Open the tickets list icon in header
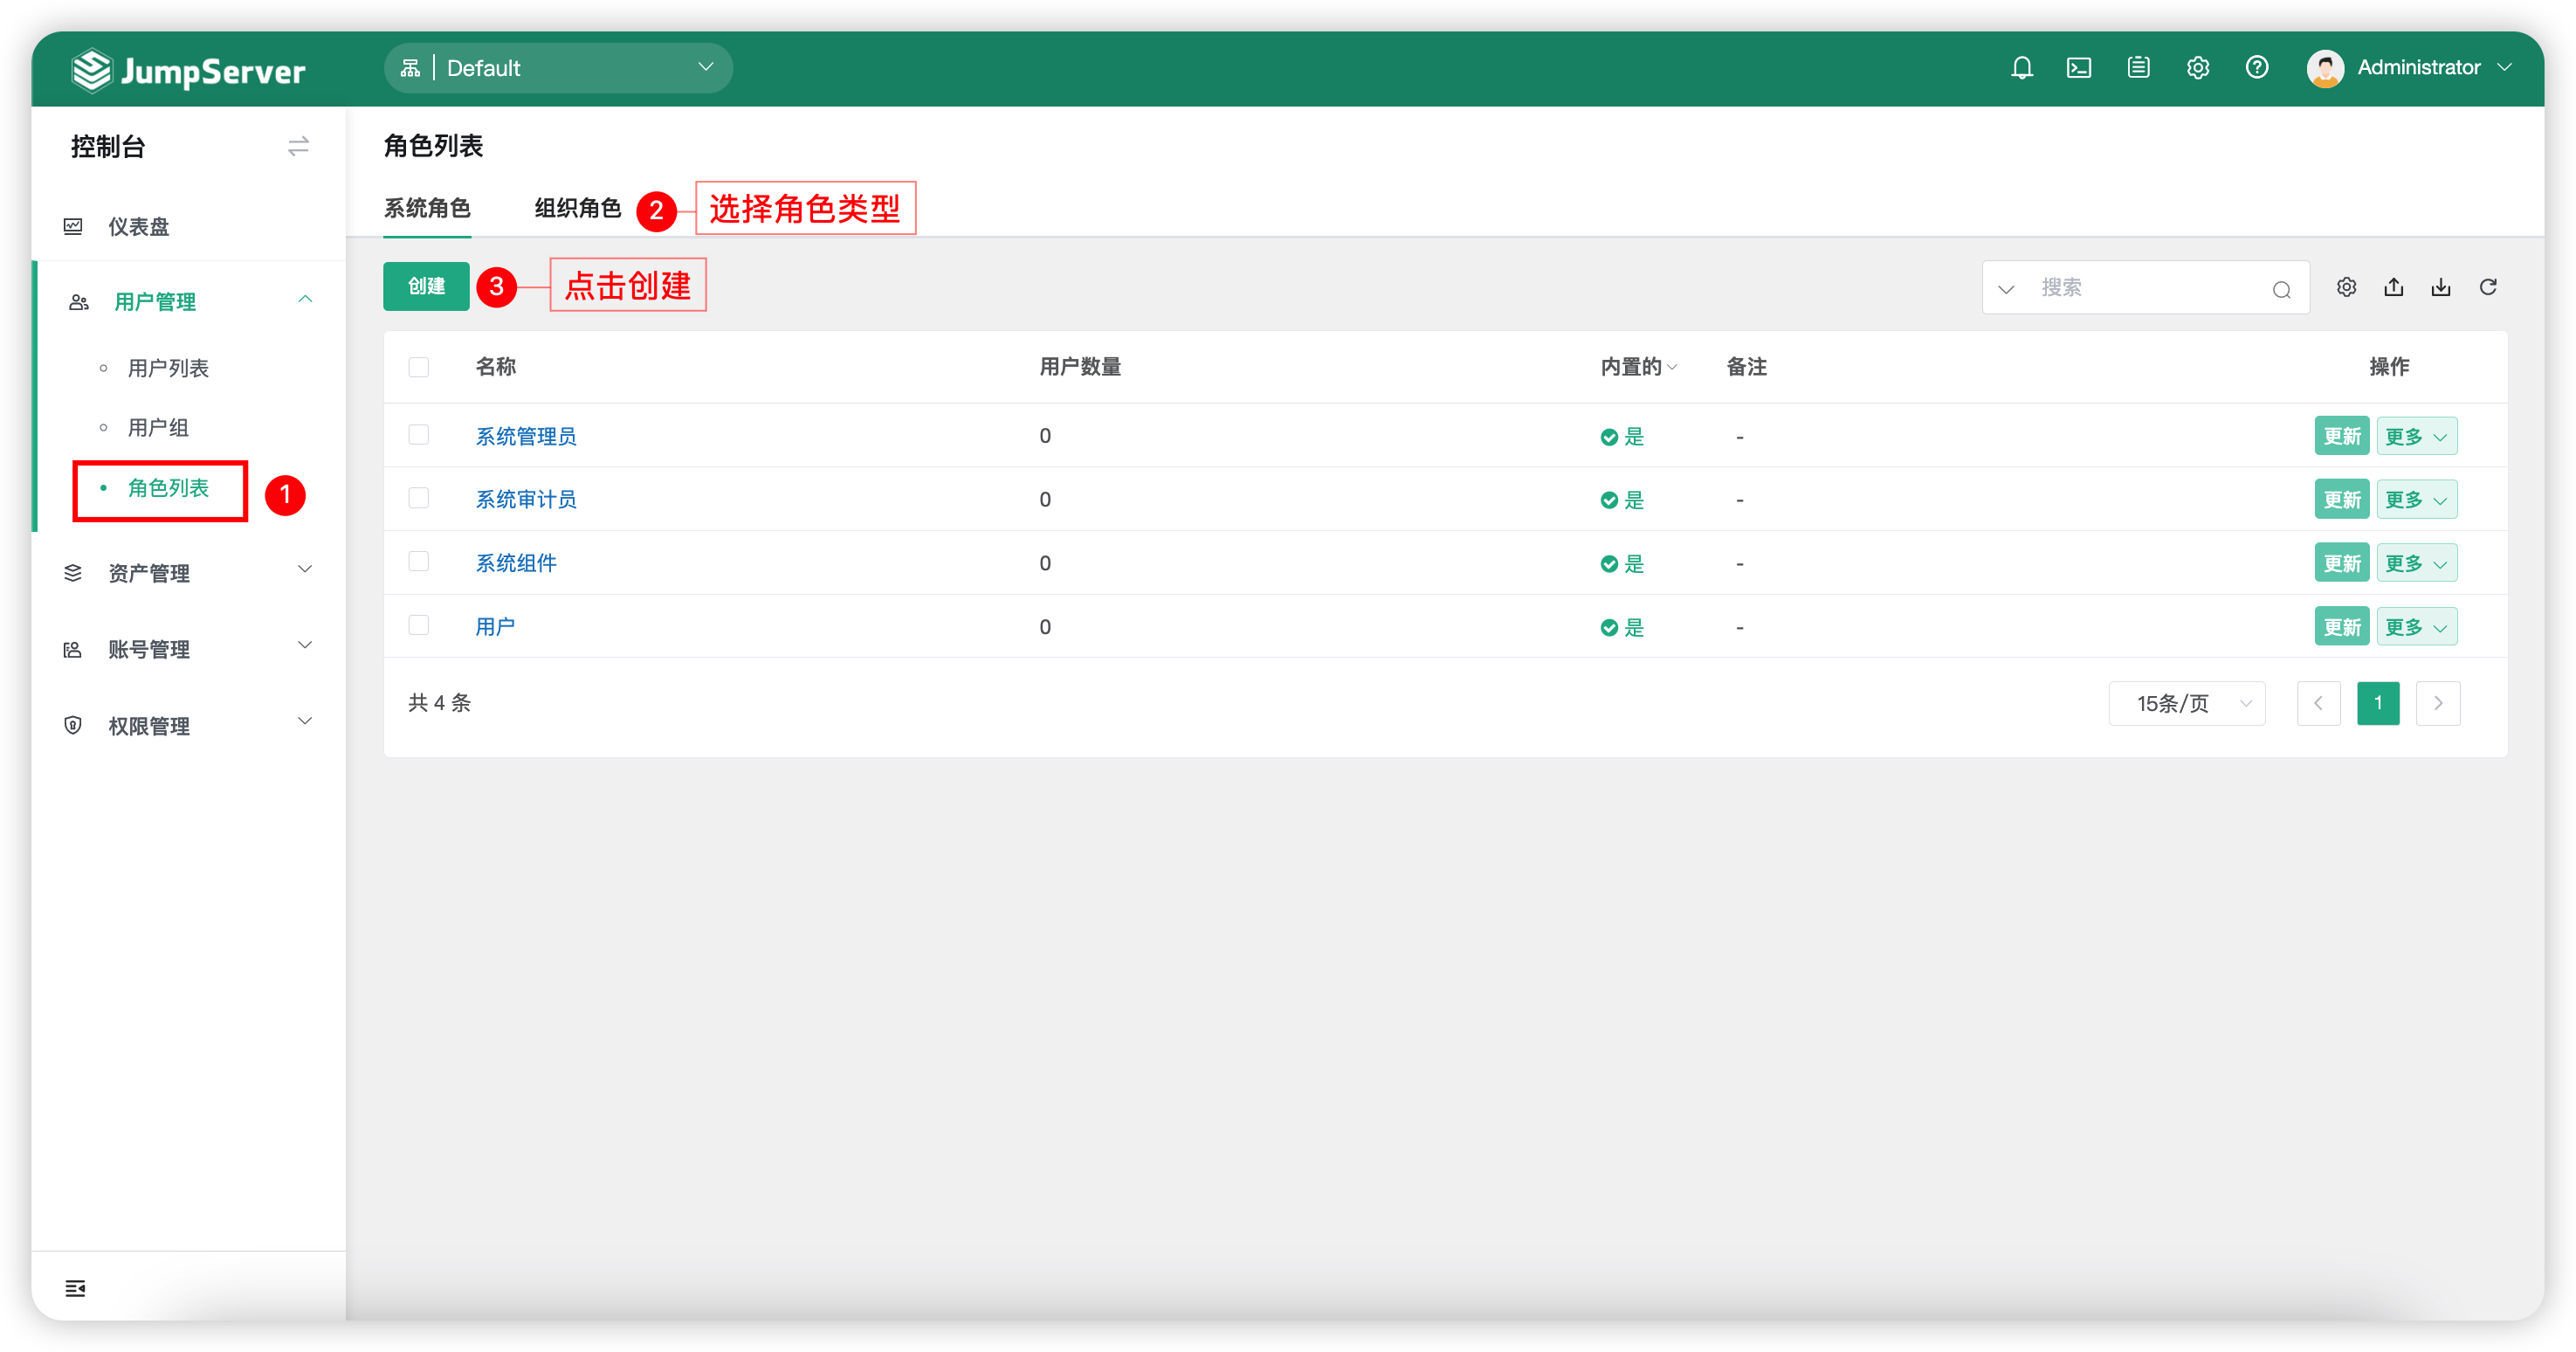2576x1352 pixels. (2138, 68)
